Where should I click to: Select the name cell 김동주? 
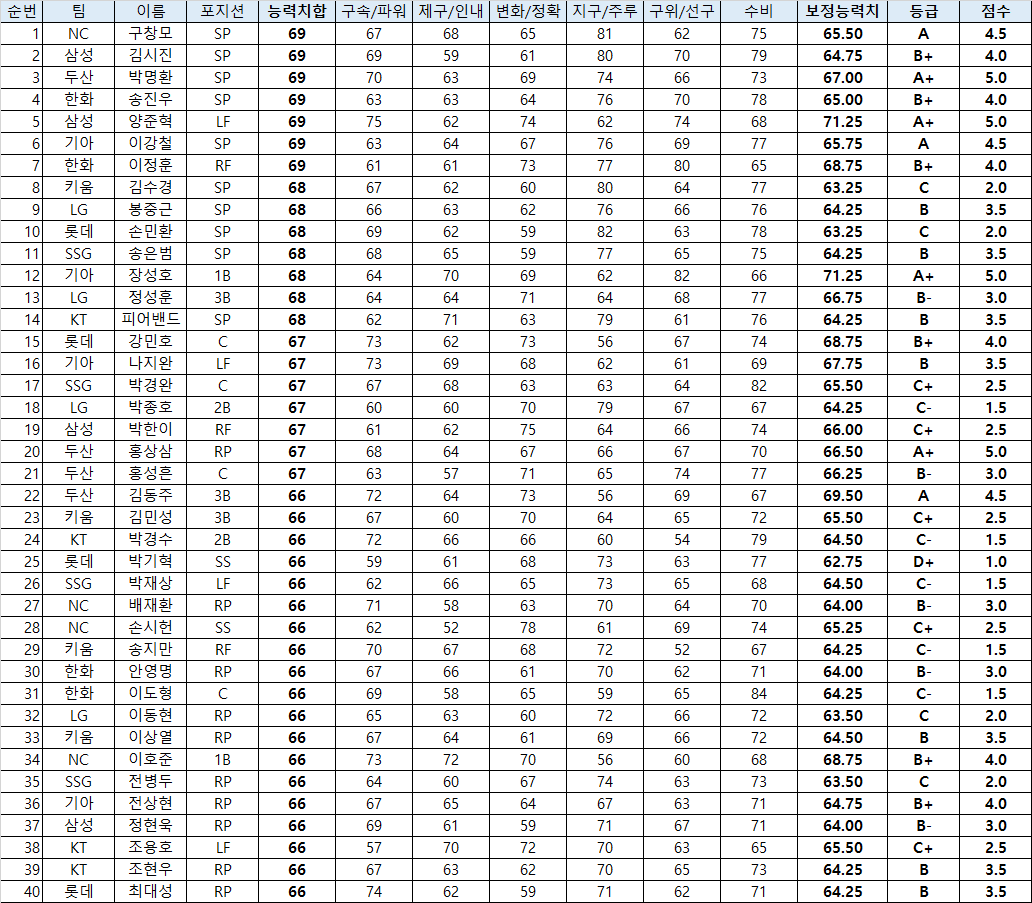tap(150, 496)
